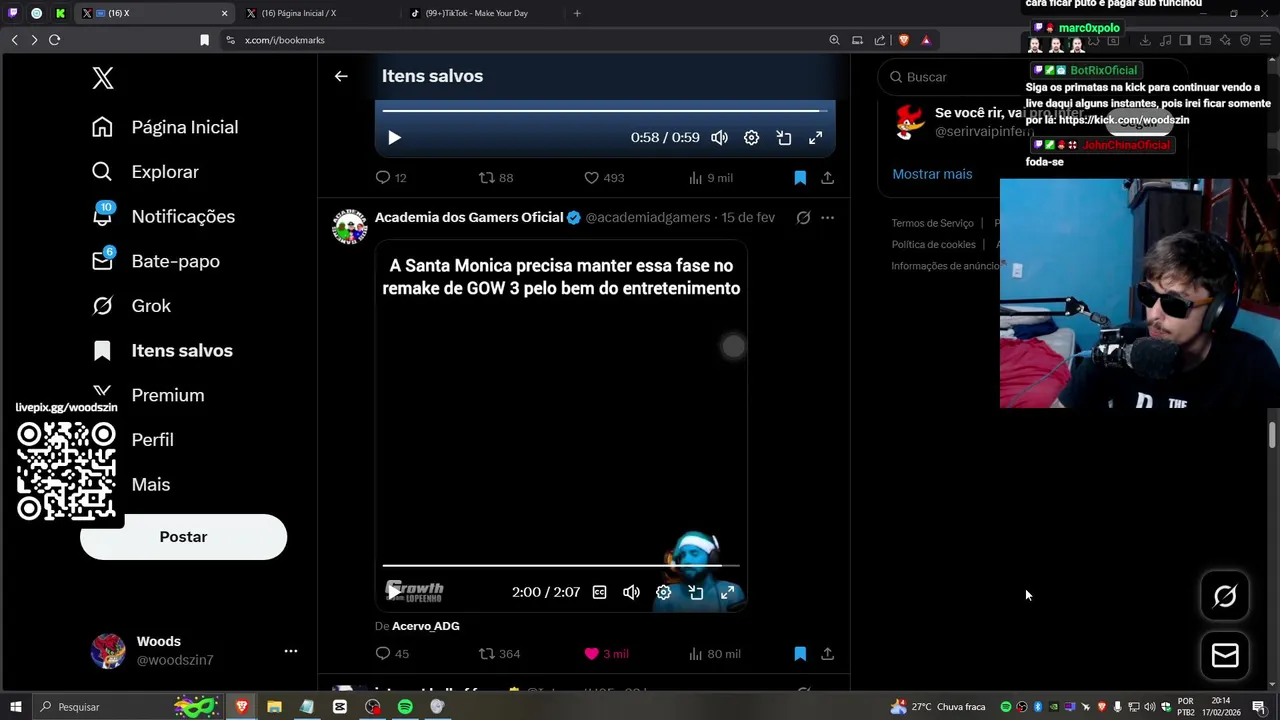Open the @academiadgamers handle link

[648, 217]
